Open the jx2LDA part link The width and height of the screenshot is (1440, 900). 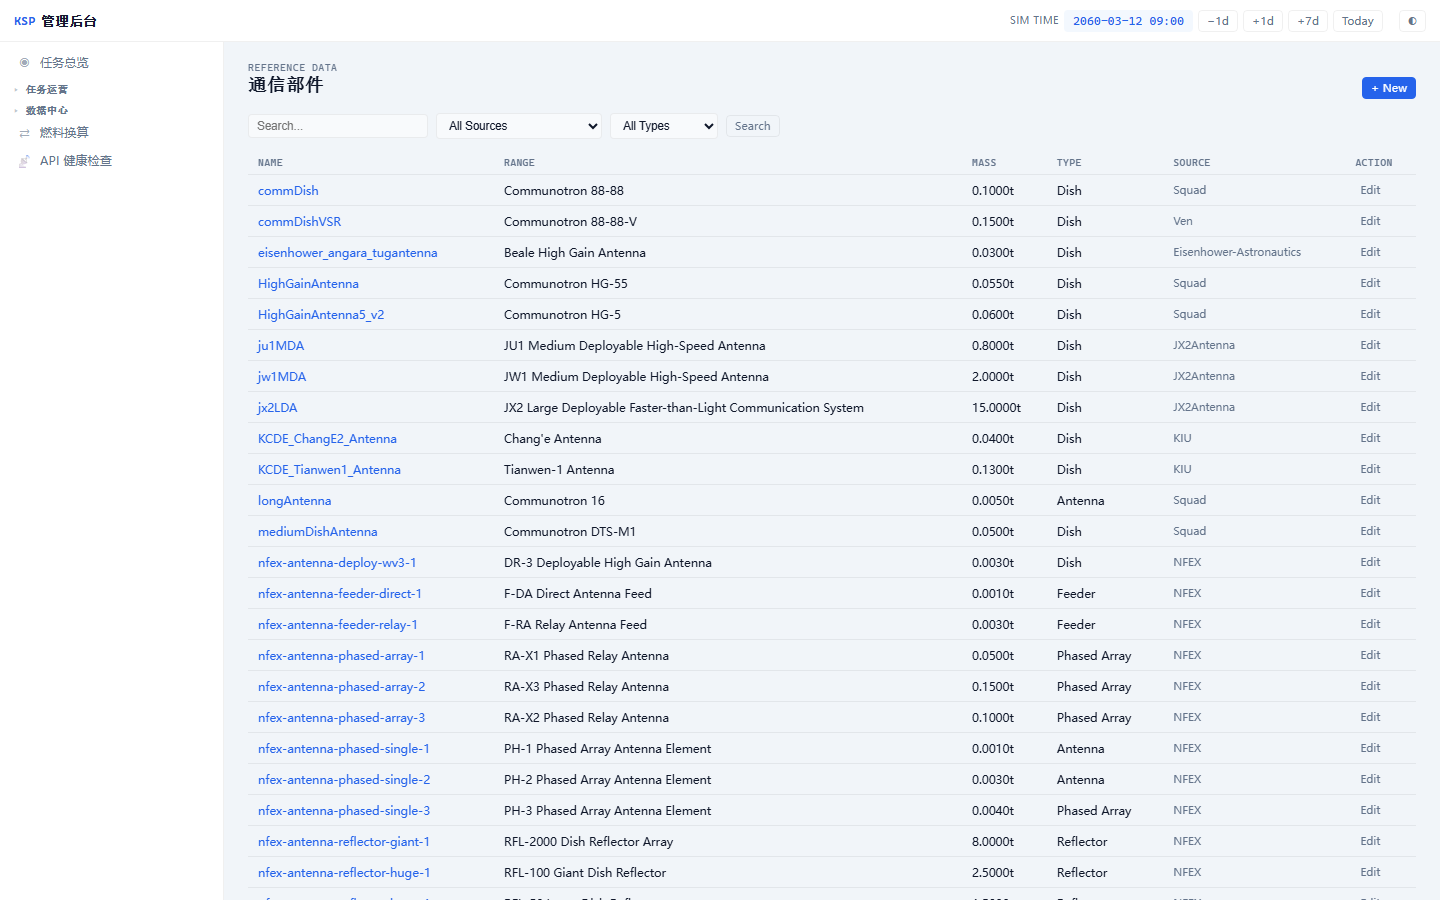277,407
